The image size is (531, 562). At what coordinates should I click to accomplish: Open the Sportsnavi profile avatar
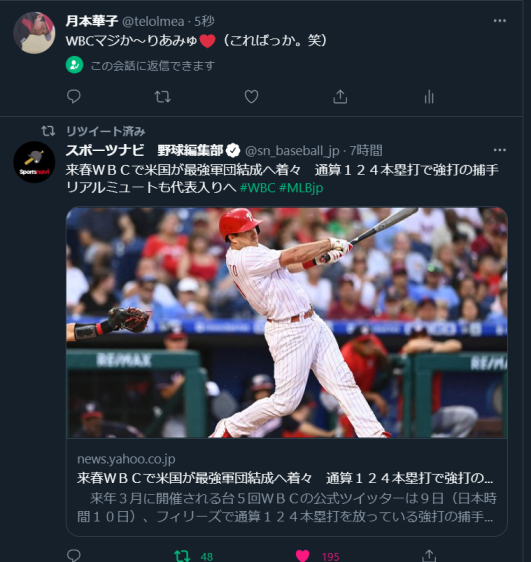(34, 162)
